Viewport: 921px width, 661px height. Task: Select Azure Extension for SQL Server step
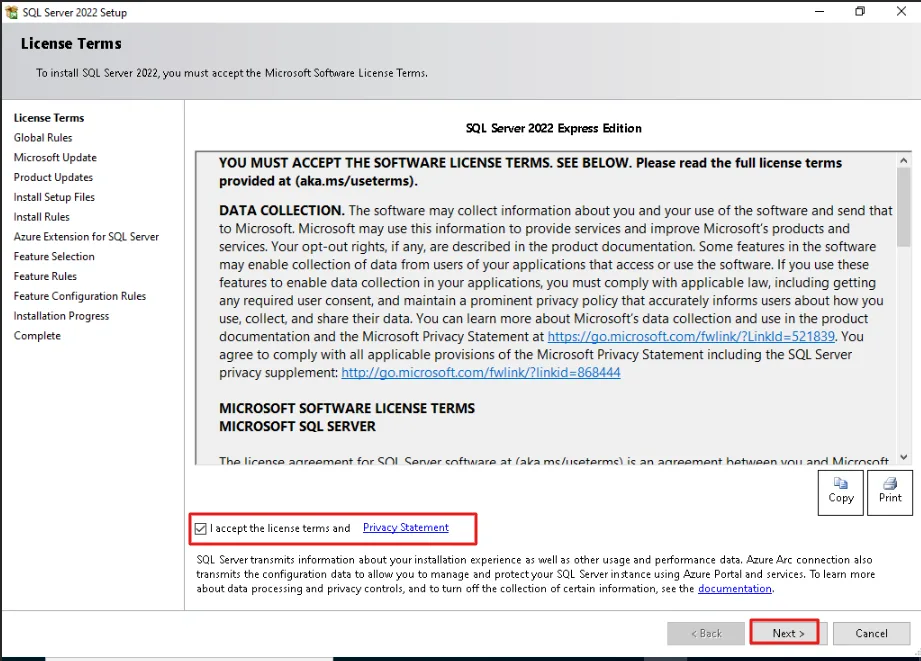pyautogui.click(x=86, y=237)
